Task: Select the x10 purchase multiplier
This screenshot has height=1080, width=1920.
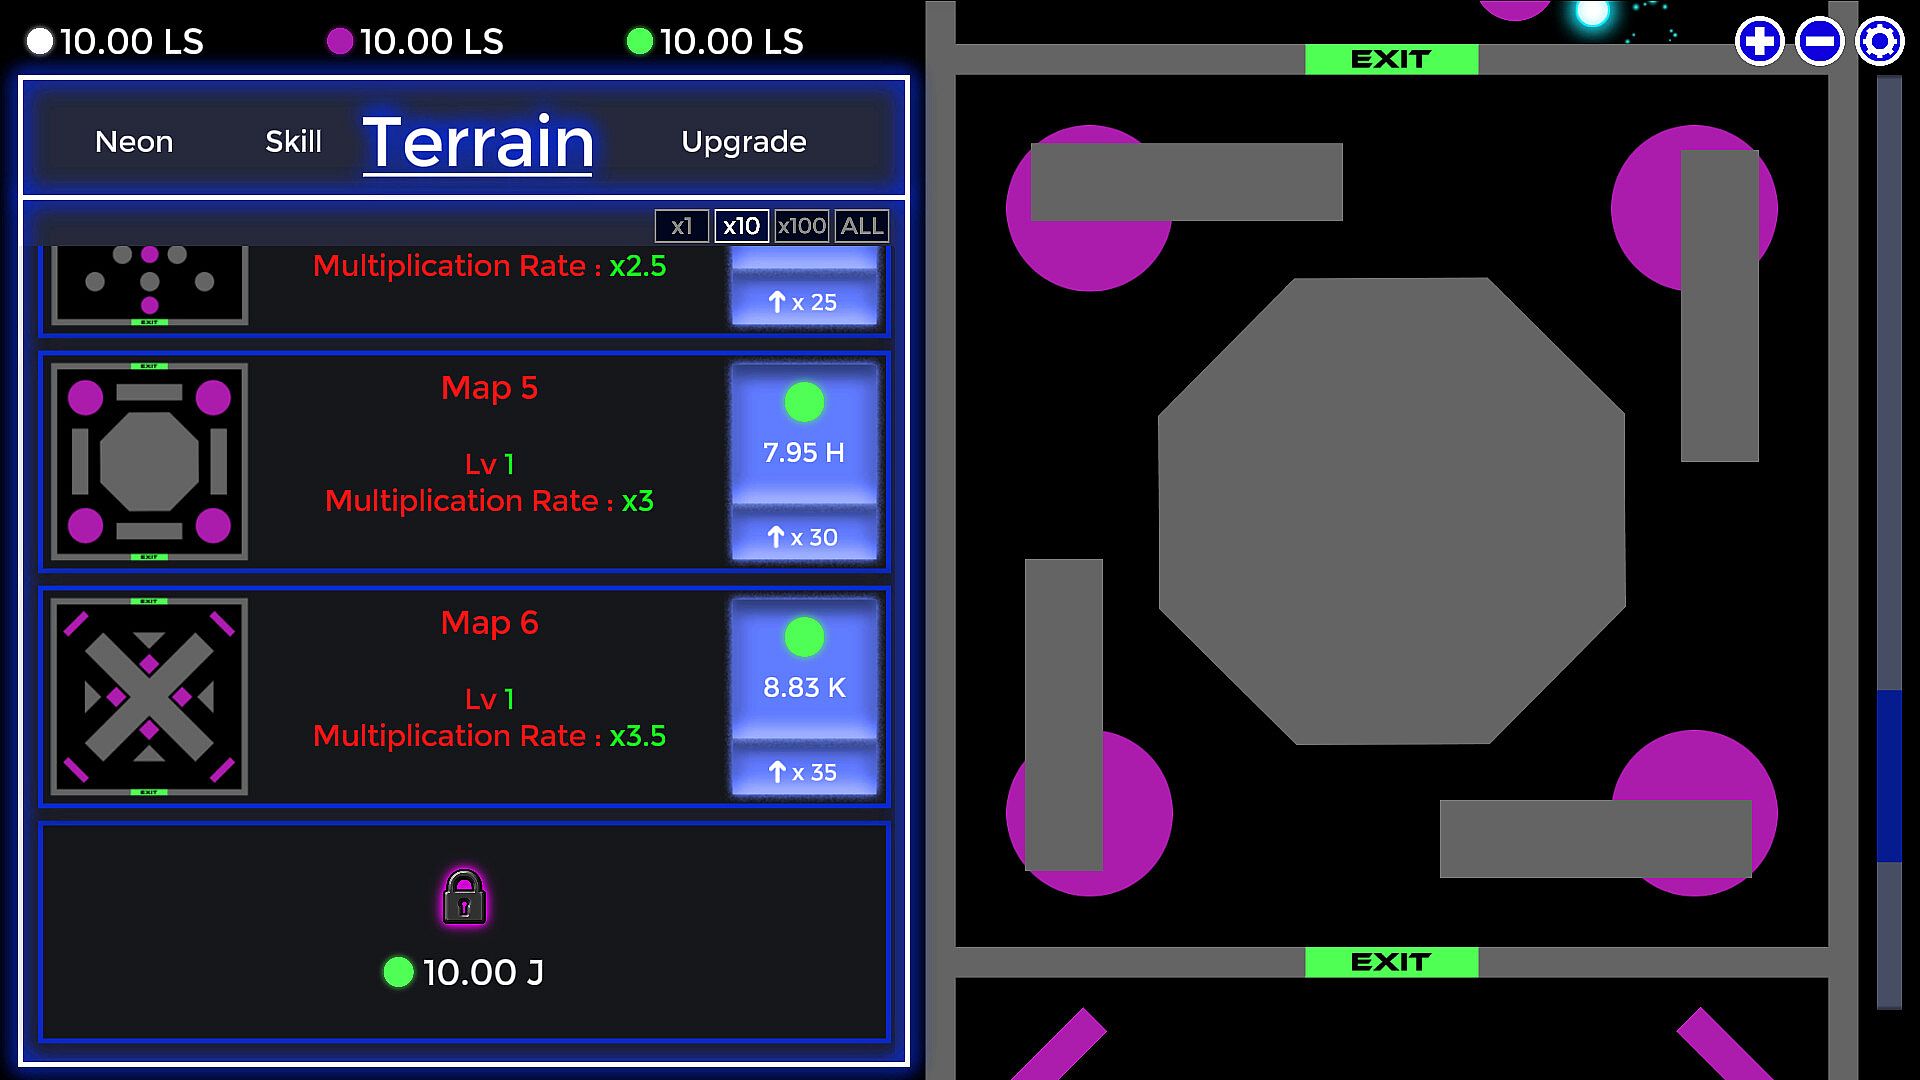Action: (x=741, y=226)
